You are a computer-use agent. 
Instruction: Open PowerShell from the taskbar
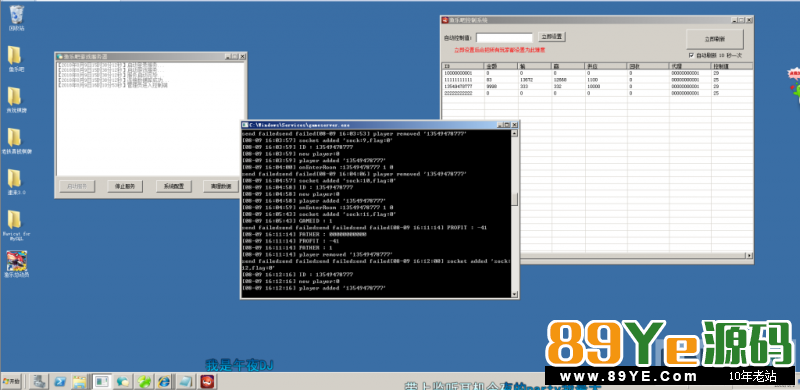point(61,381)
